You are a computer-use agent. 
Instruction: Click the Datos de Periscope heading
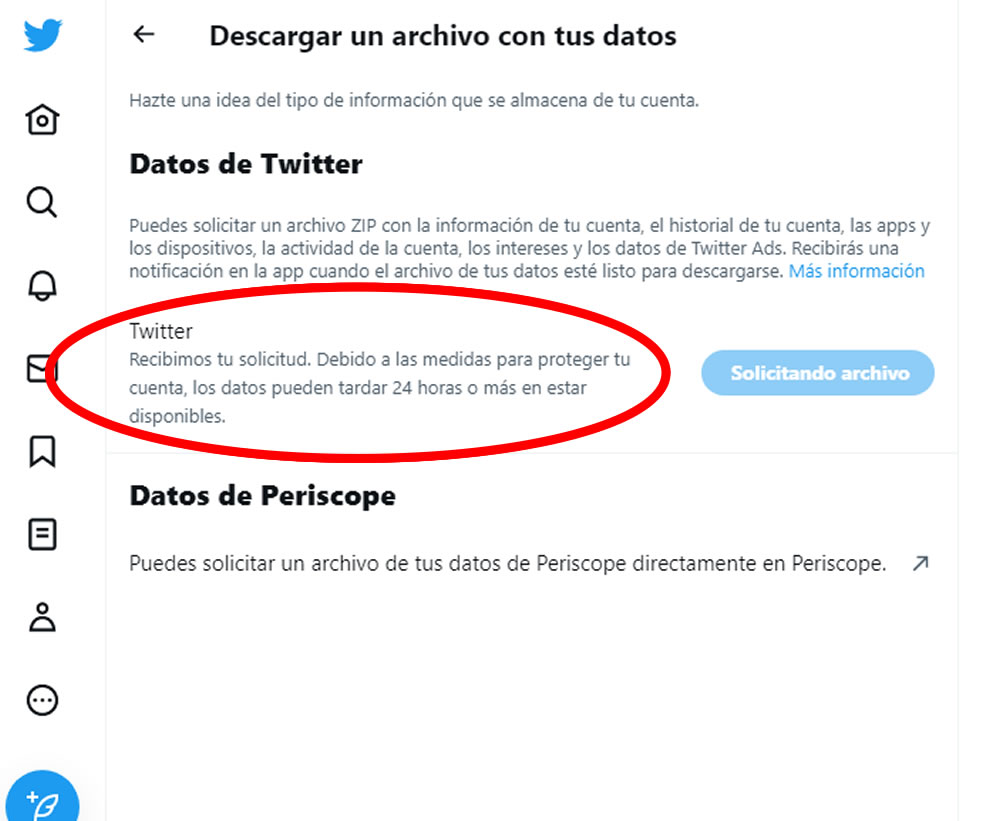262,496
